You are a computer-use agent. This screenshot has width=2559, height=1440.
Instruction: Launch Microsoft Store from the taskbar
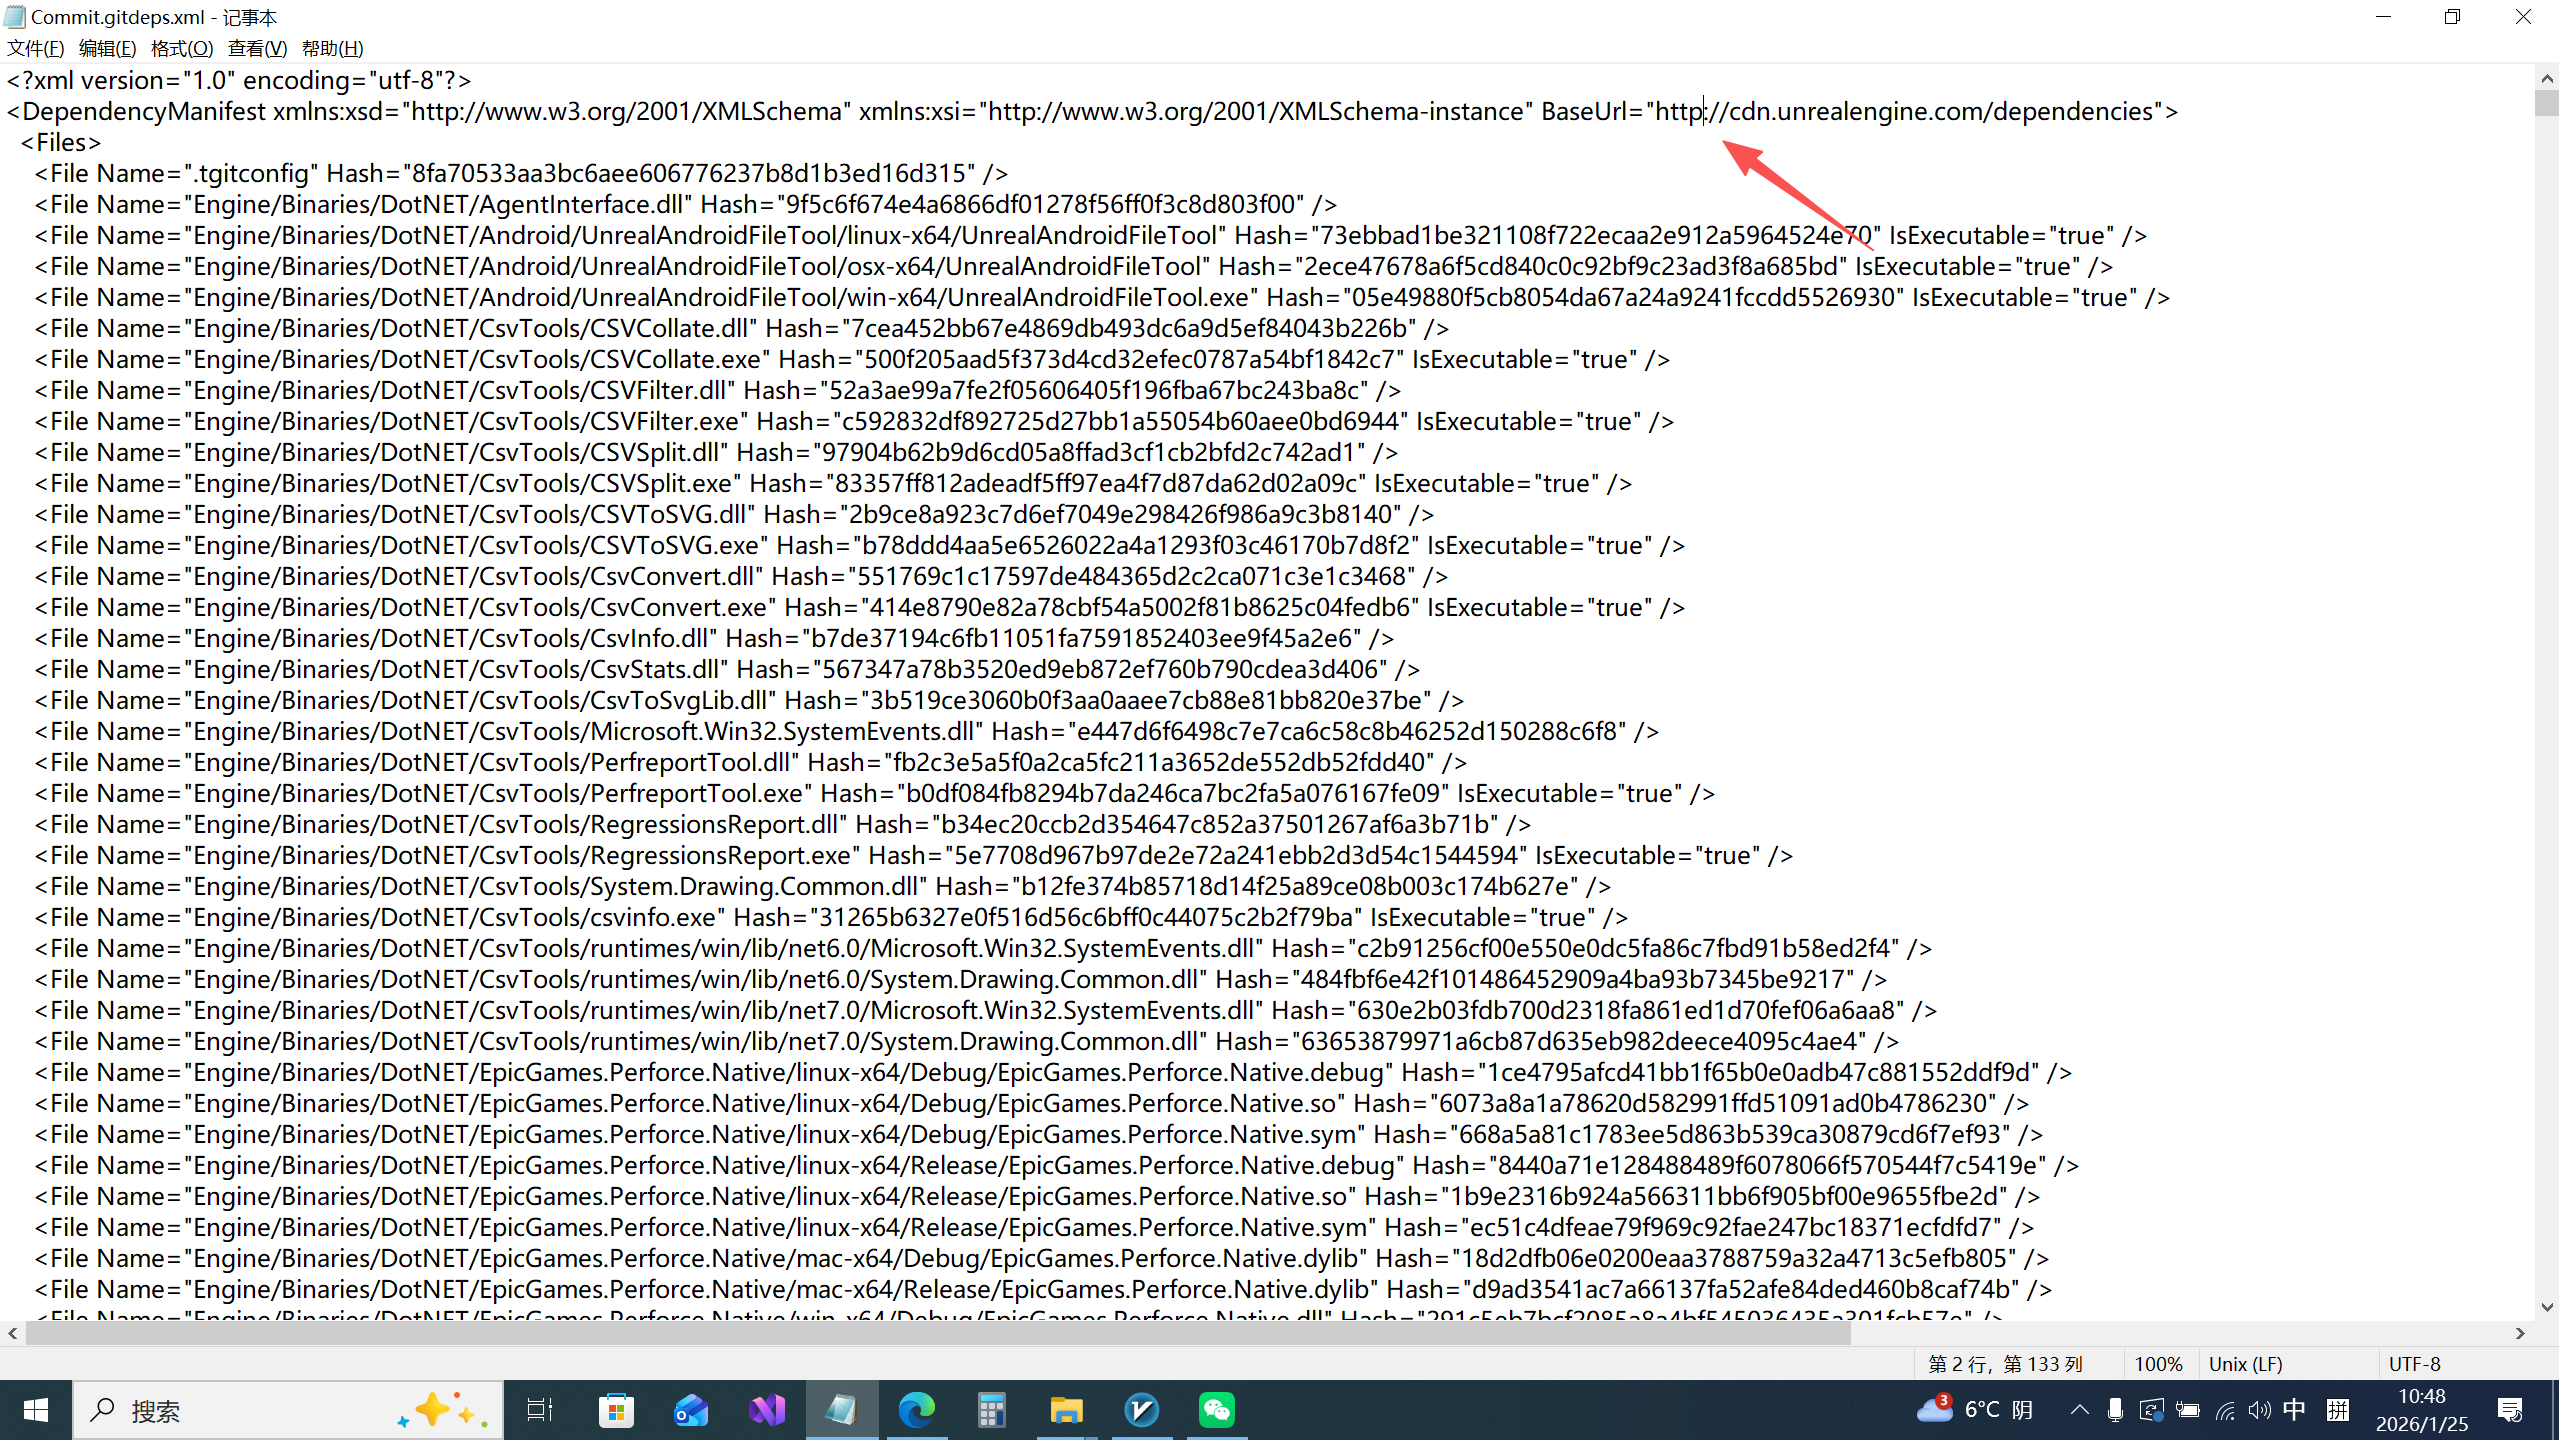pyautogui.click(x=616, y=1410)
